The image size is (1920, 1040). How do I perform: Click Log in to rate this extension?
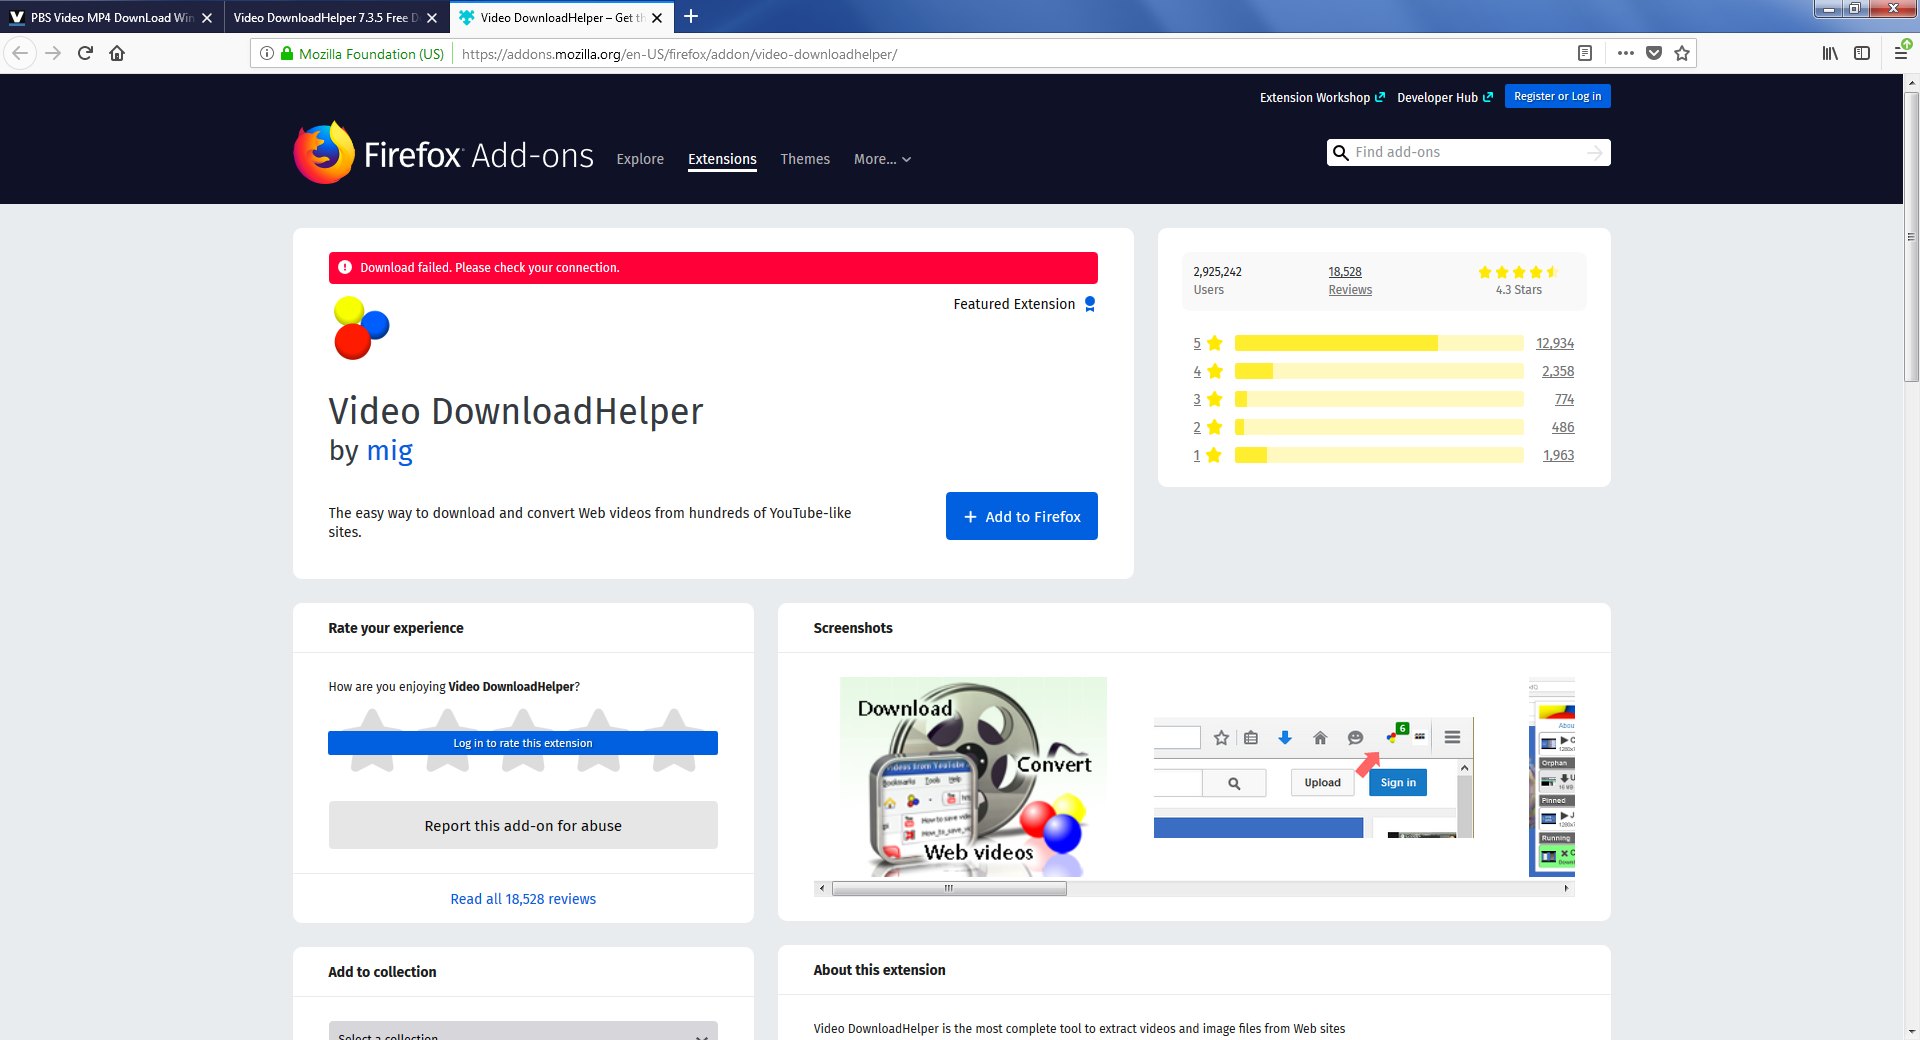(523, 743)
